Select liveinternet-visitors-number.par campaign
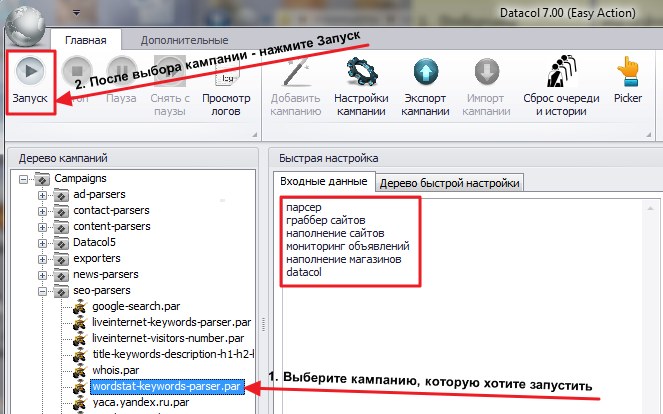Viewport: 663px width, 414px height. [168, 338]
